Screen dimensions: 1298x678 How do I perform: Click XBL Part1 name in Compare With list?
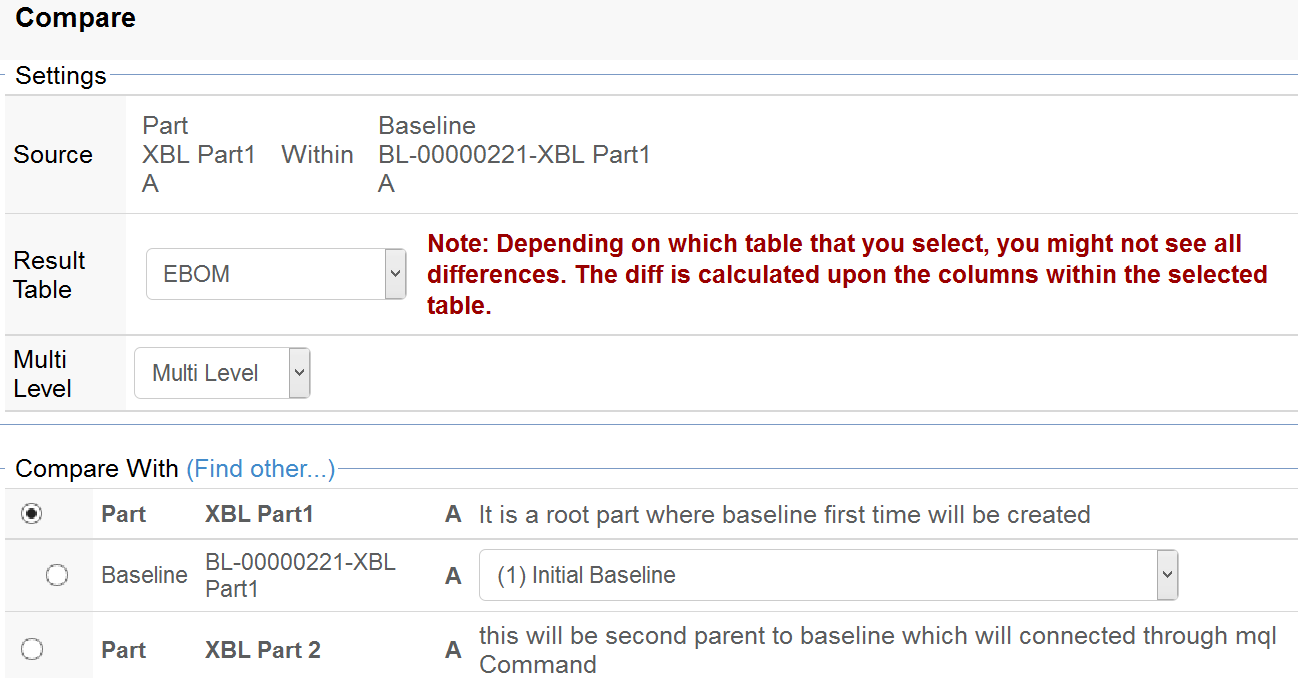tap(259, 514)
